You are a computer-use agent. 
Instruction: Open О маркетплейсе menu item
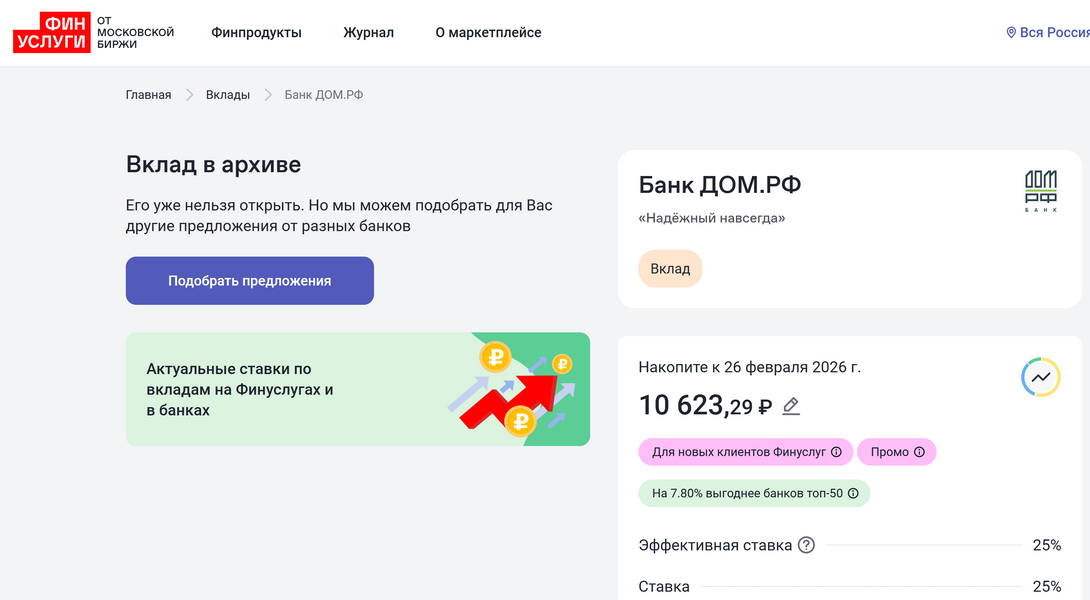(488, 33)
